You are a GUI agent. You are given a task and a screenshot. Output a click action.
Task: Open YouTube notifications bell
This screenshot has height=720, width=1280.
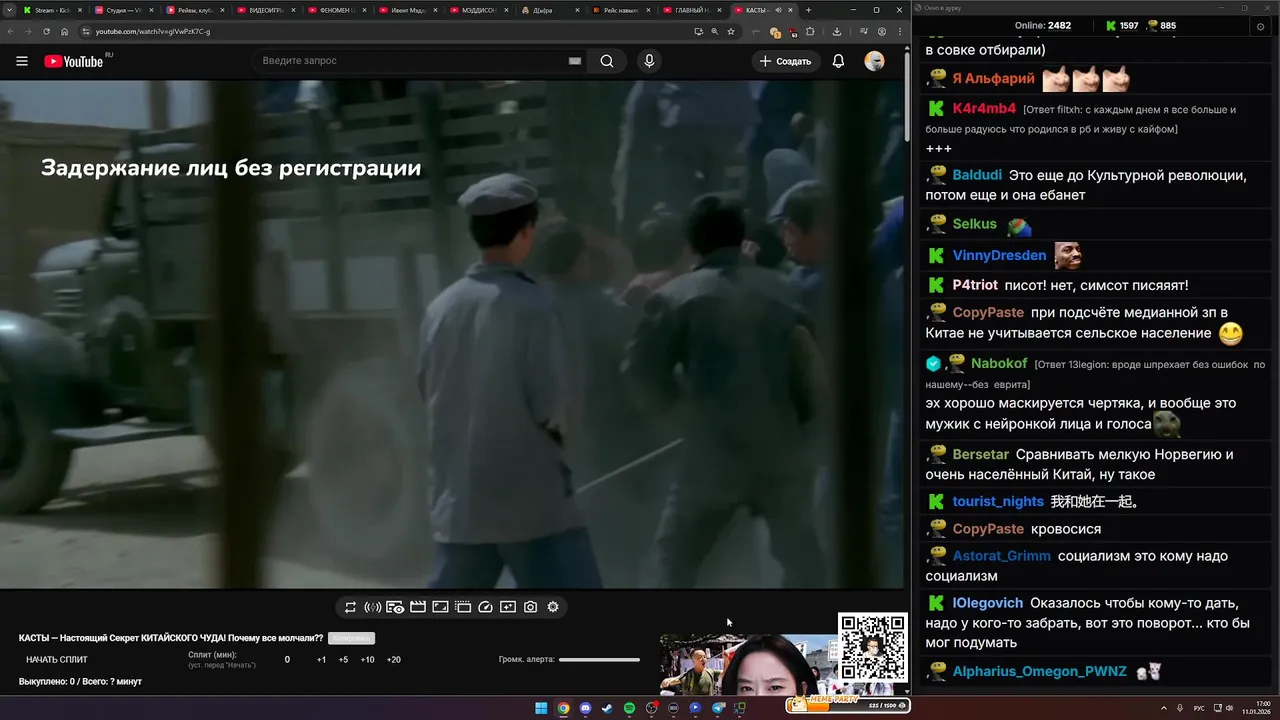point(838,61)
